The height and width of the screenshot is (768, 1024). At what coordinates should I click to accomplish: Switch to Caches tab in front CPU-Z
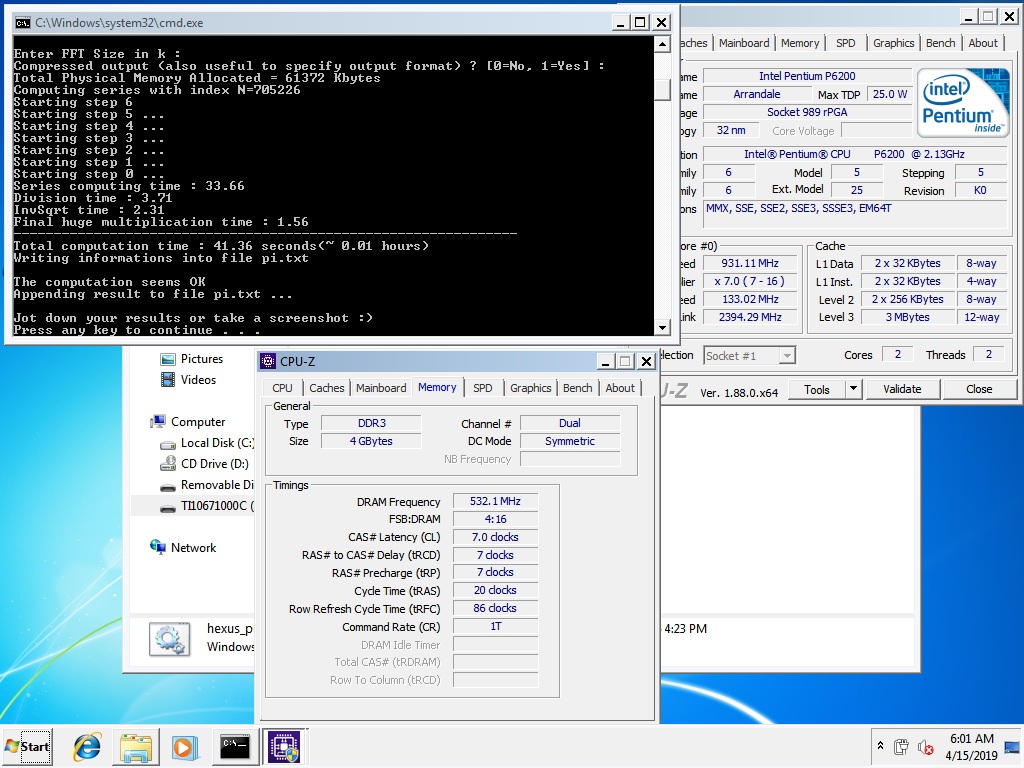click(x=327, y=388)
